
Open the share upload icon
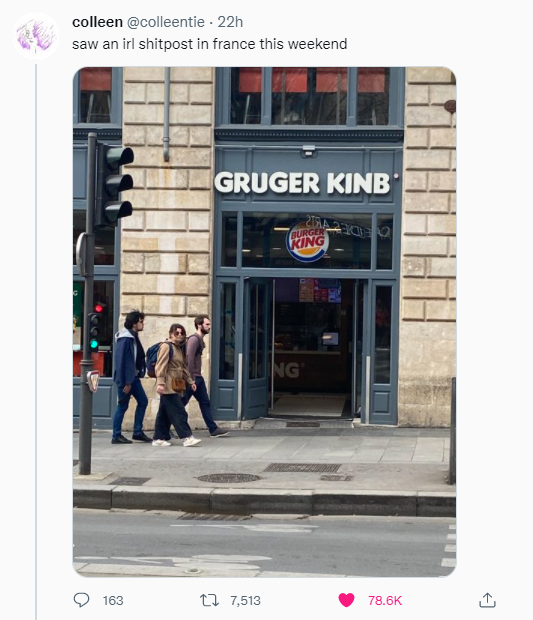pyautogui.click(x=487, y=600)
